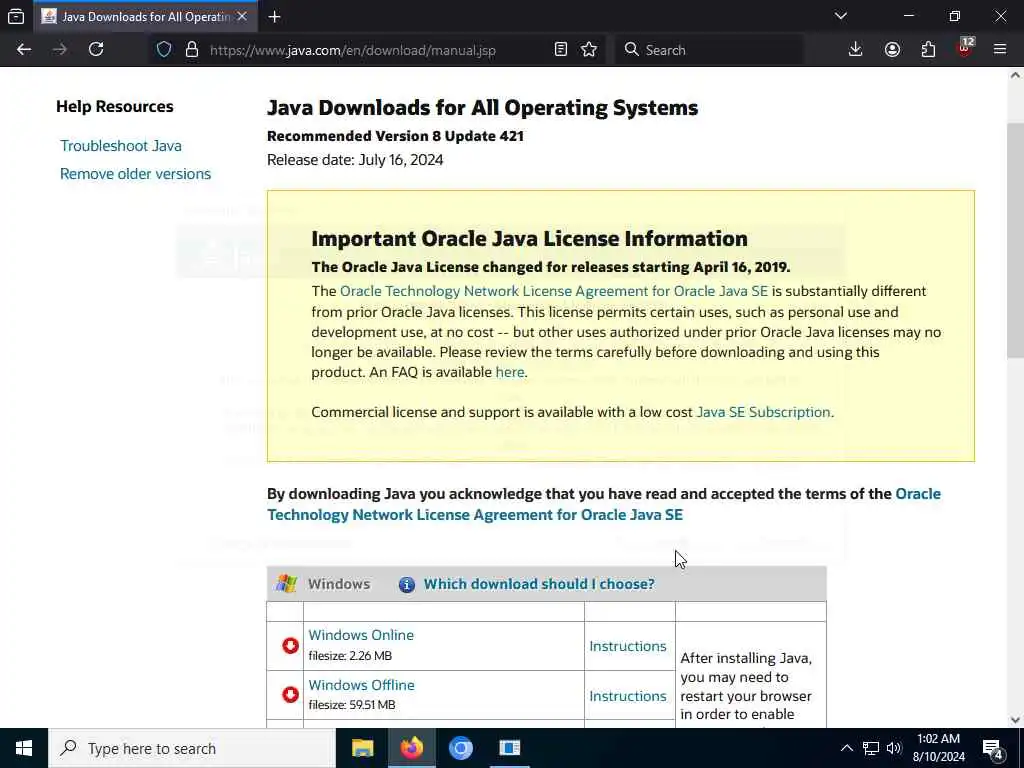This screenshot has width=1024, height=768.
Task: Reload the Java downloads page
Action: point(96,50)
